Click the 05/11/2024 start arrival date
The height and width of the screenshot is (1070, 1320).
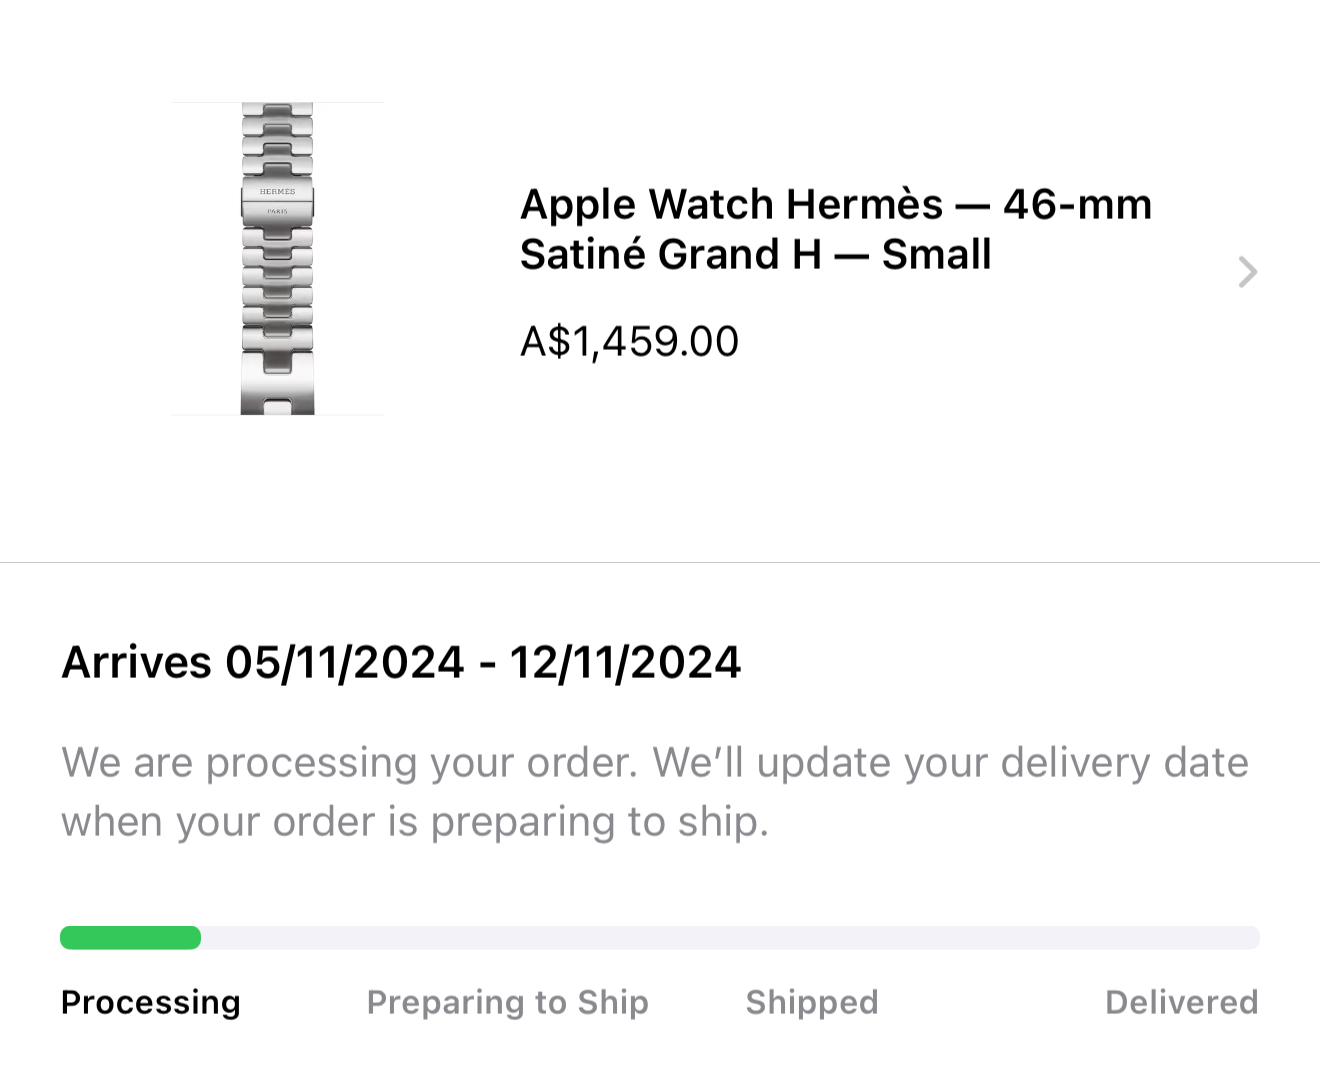click(x=344, y=662)
